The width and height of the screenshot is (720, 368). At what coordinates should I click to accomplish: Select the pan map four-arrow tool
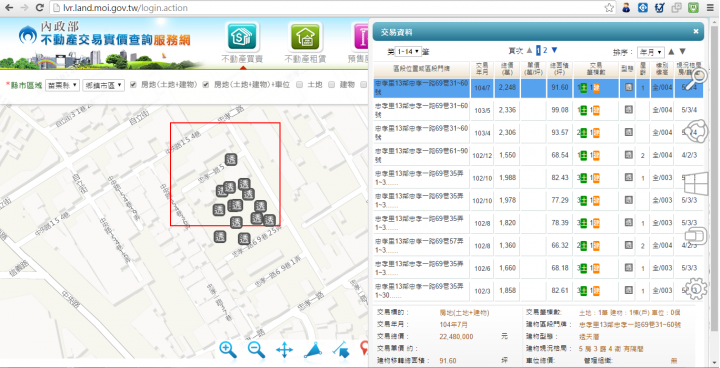pos(285,350)
